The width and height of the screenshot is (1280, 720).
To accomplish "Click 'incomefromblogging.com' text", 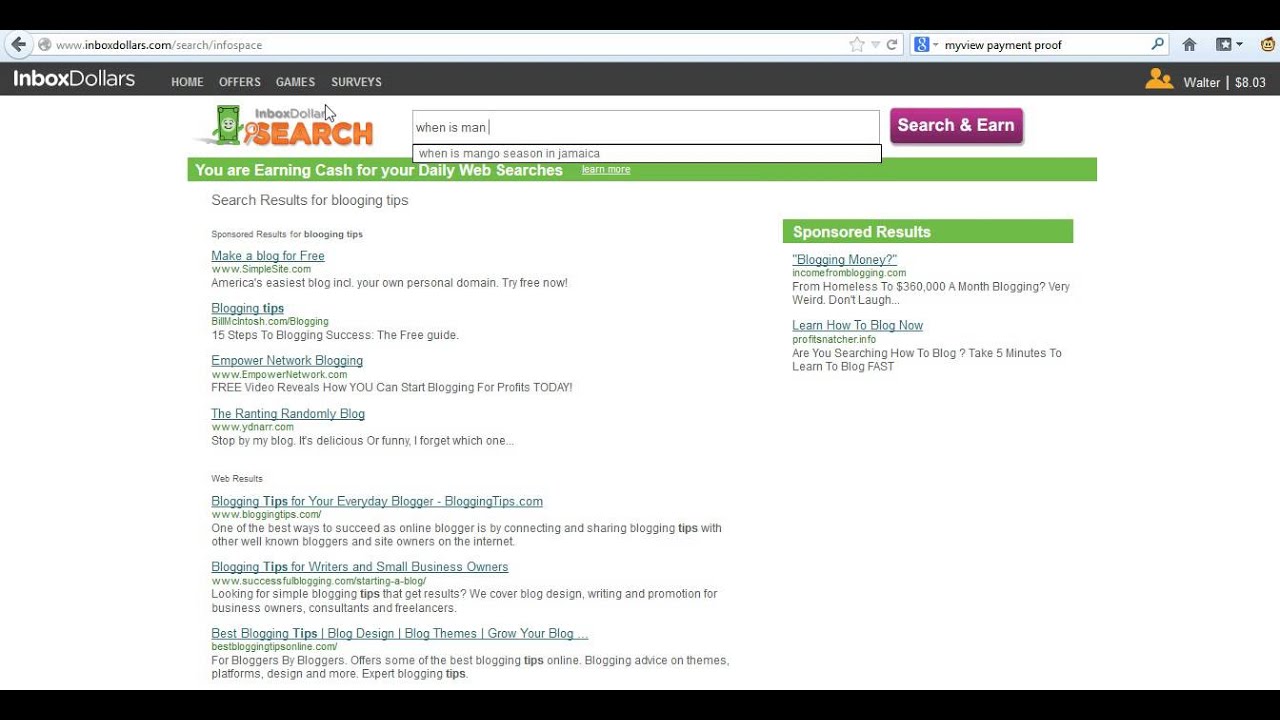I will tap(849, 273).
